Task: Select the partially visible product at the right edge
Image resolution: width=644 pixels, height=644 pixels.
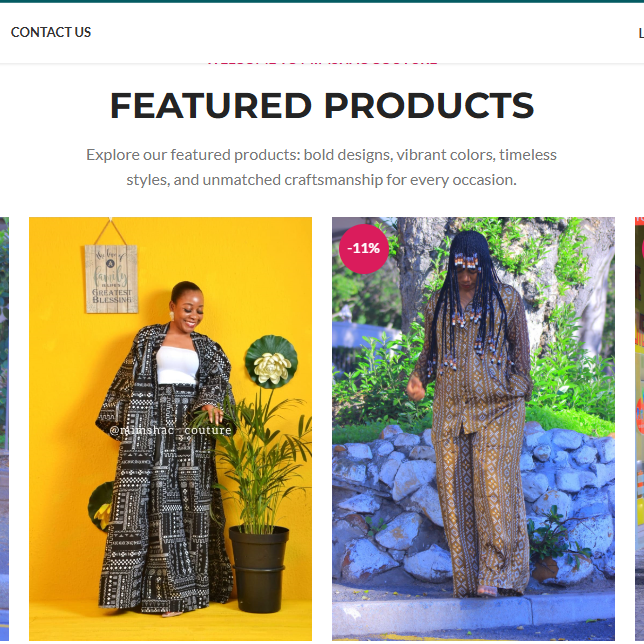Action: coord(639,428)
